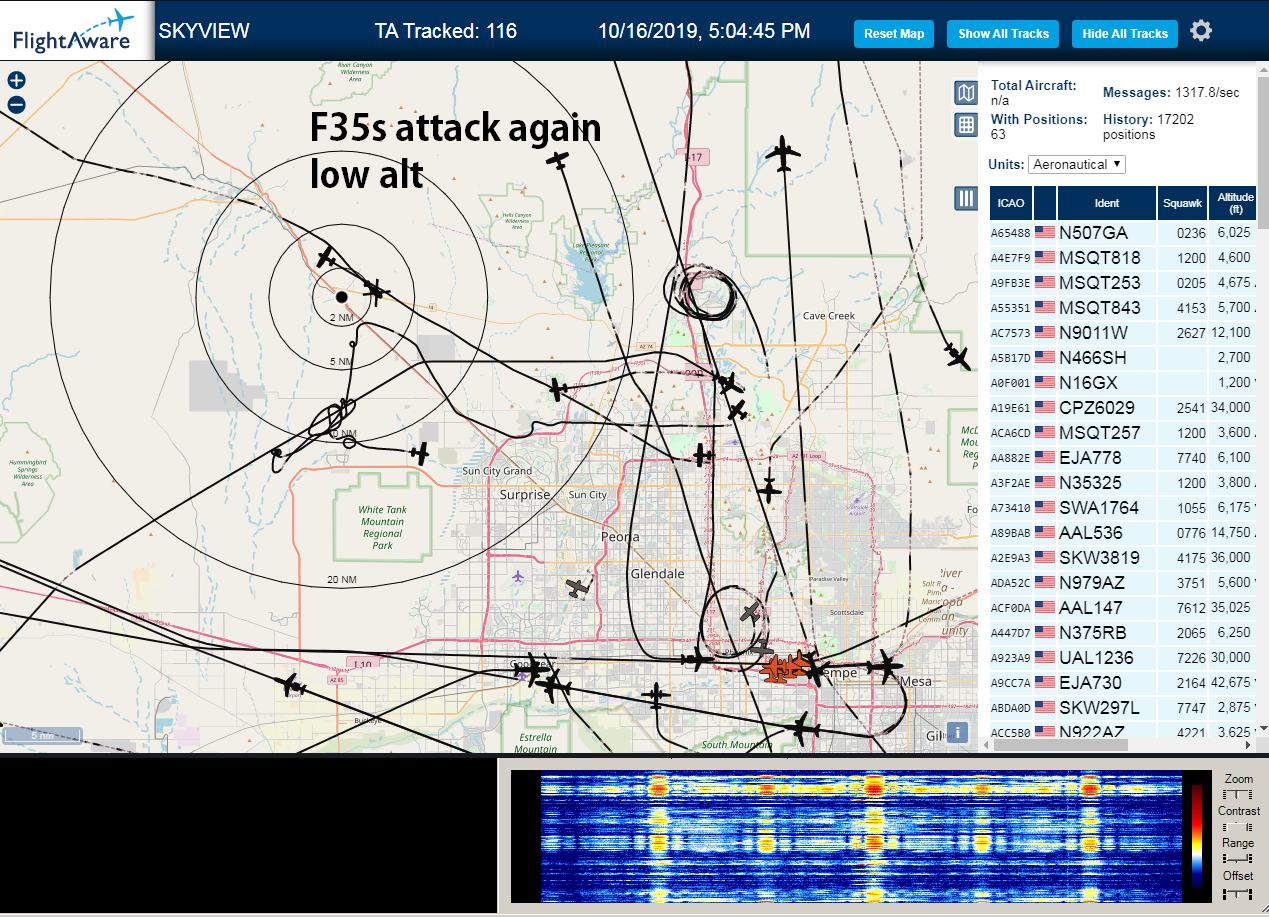Select the N507GA row
The image size is (1269, 917).
1122,232
